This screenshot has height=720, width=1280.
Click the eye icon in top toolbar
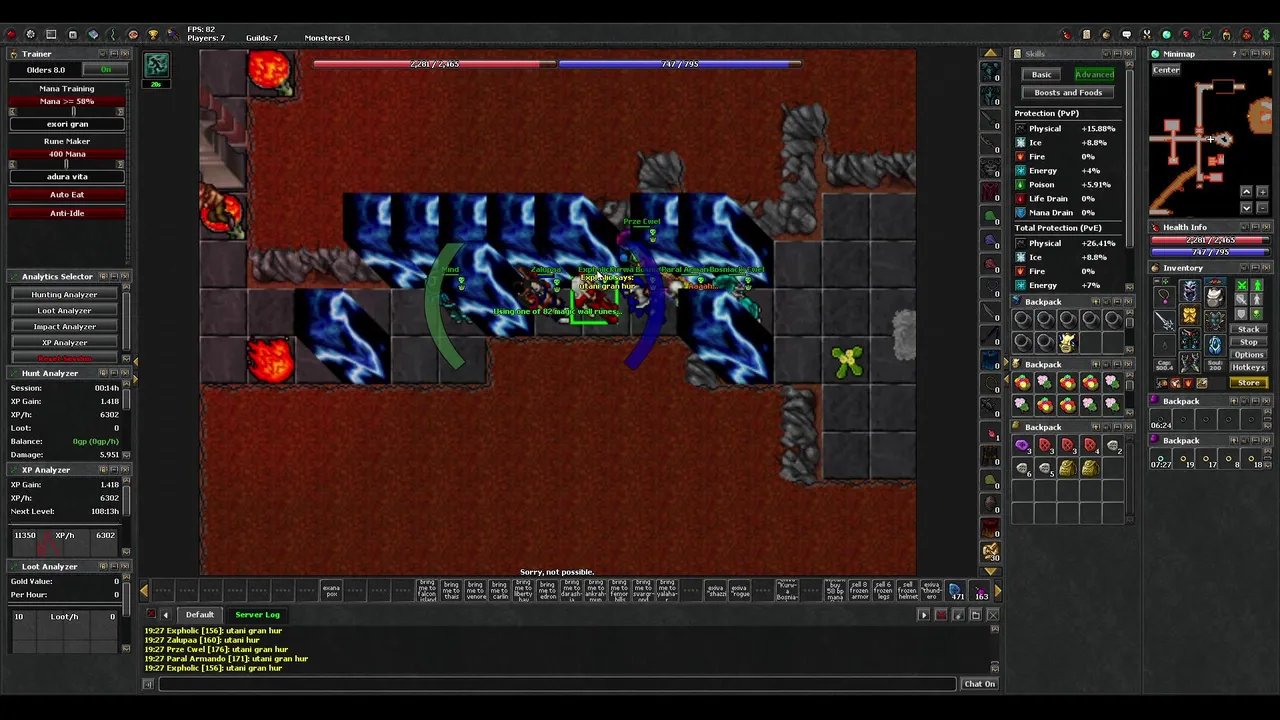click(133, 35)
